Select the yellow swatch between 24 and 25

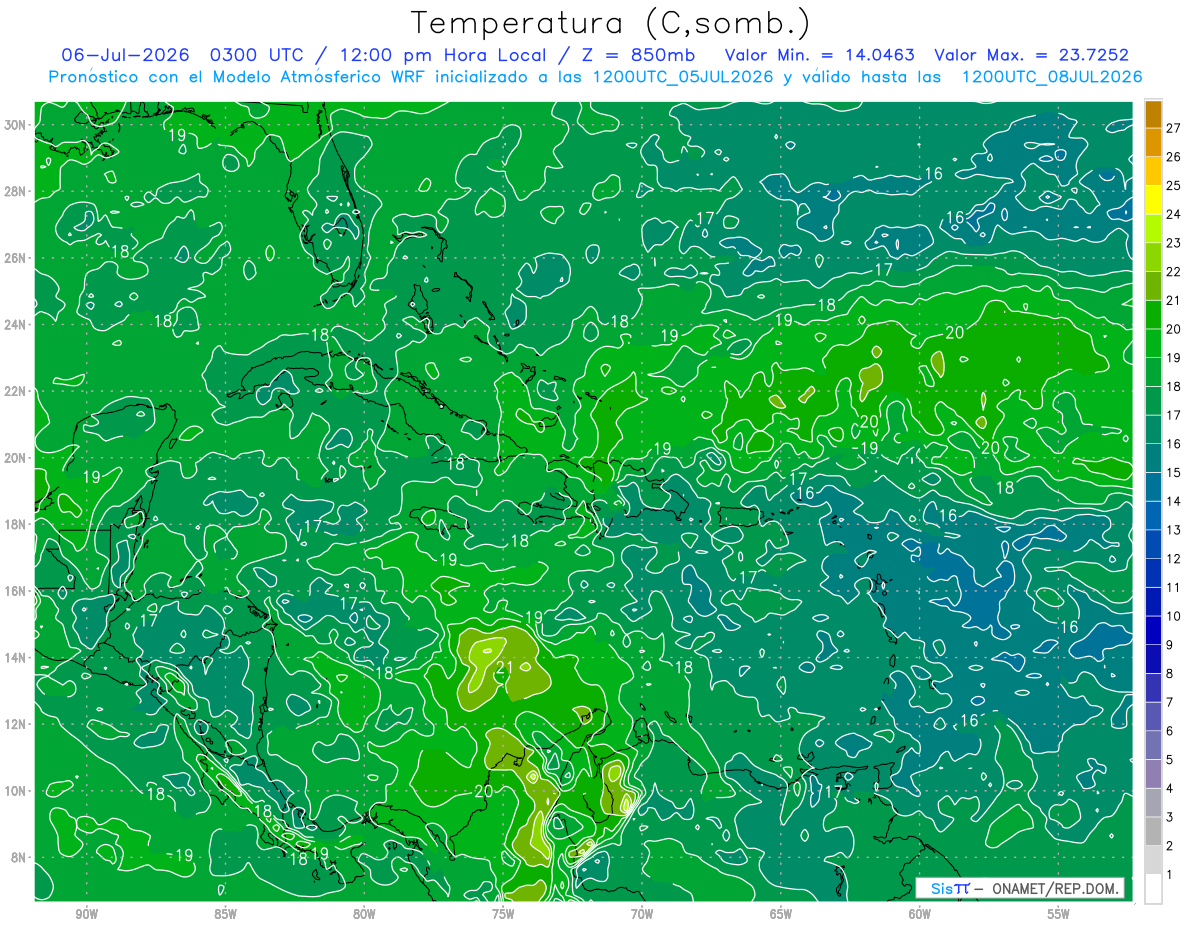click(1153, 200)
